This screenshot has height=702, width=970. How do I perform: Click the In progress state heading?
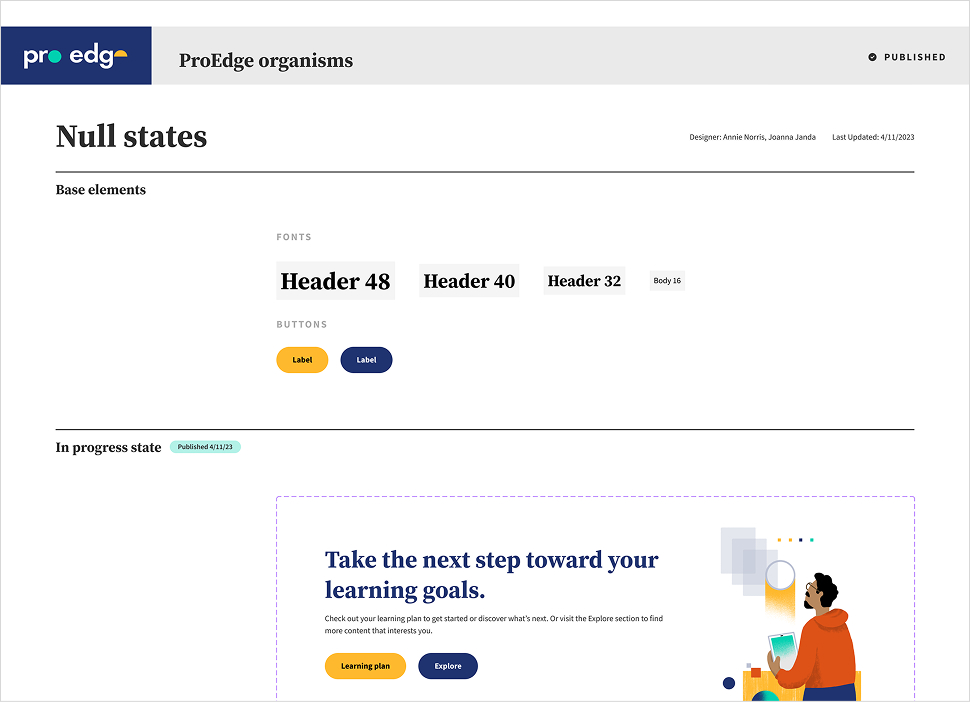pyautogui.click(x=108, y=447)
